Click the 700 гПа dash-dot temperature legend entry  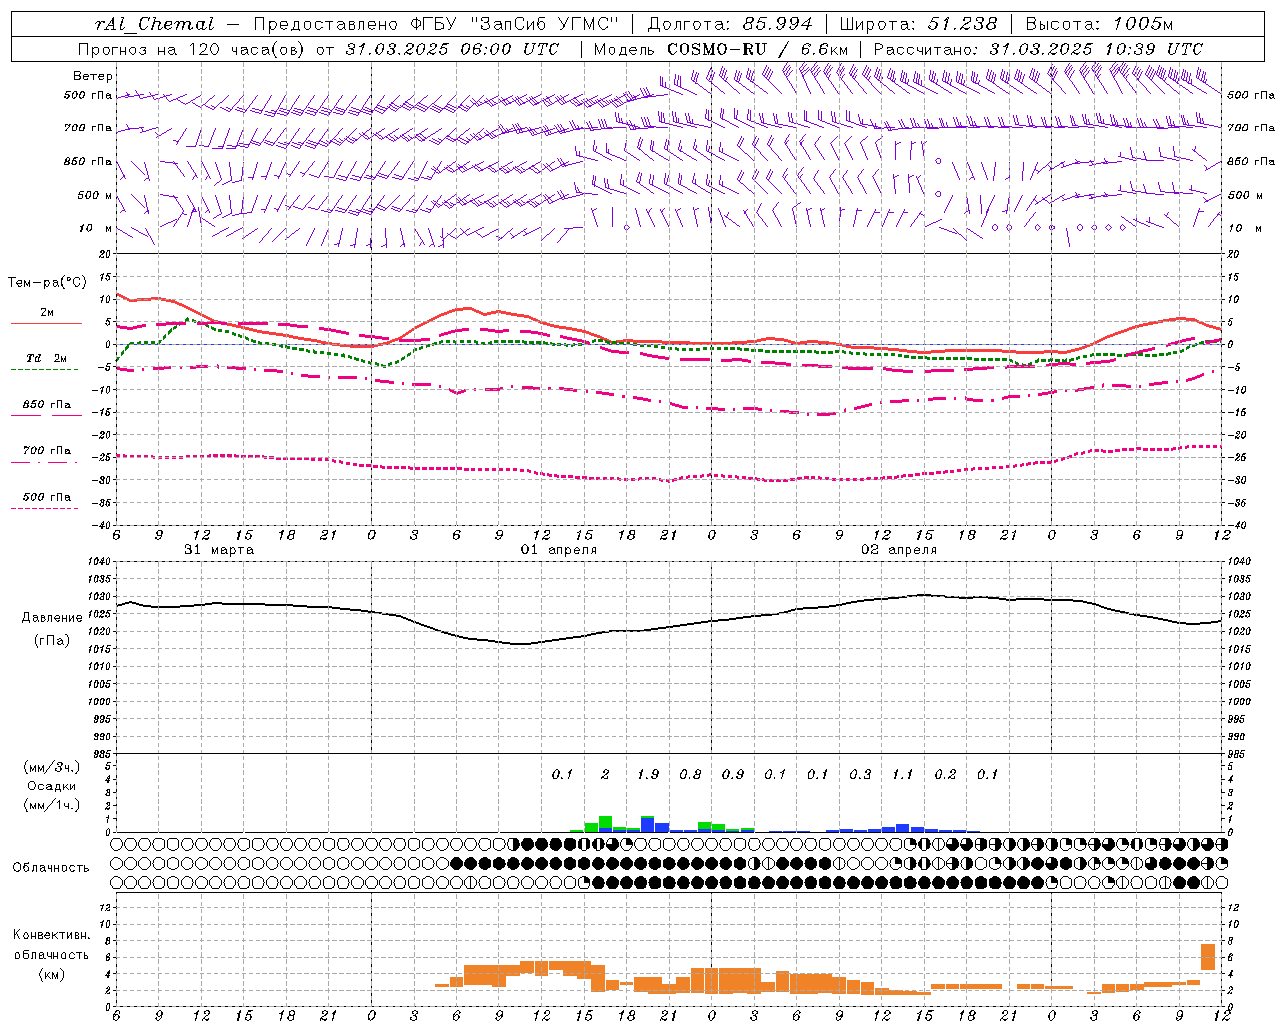46,454
